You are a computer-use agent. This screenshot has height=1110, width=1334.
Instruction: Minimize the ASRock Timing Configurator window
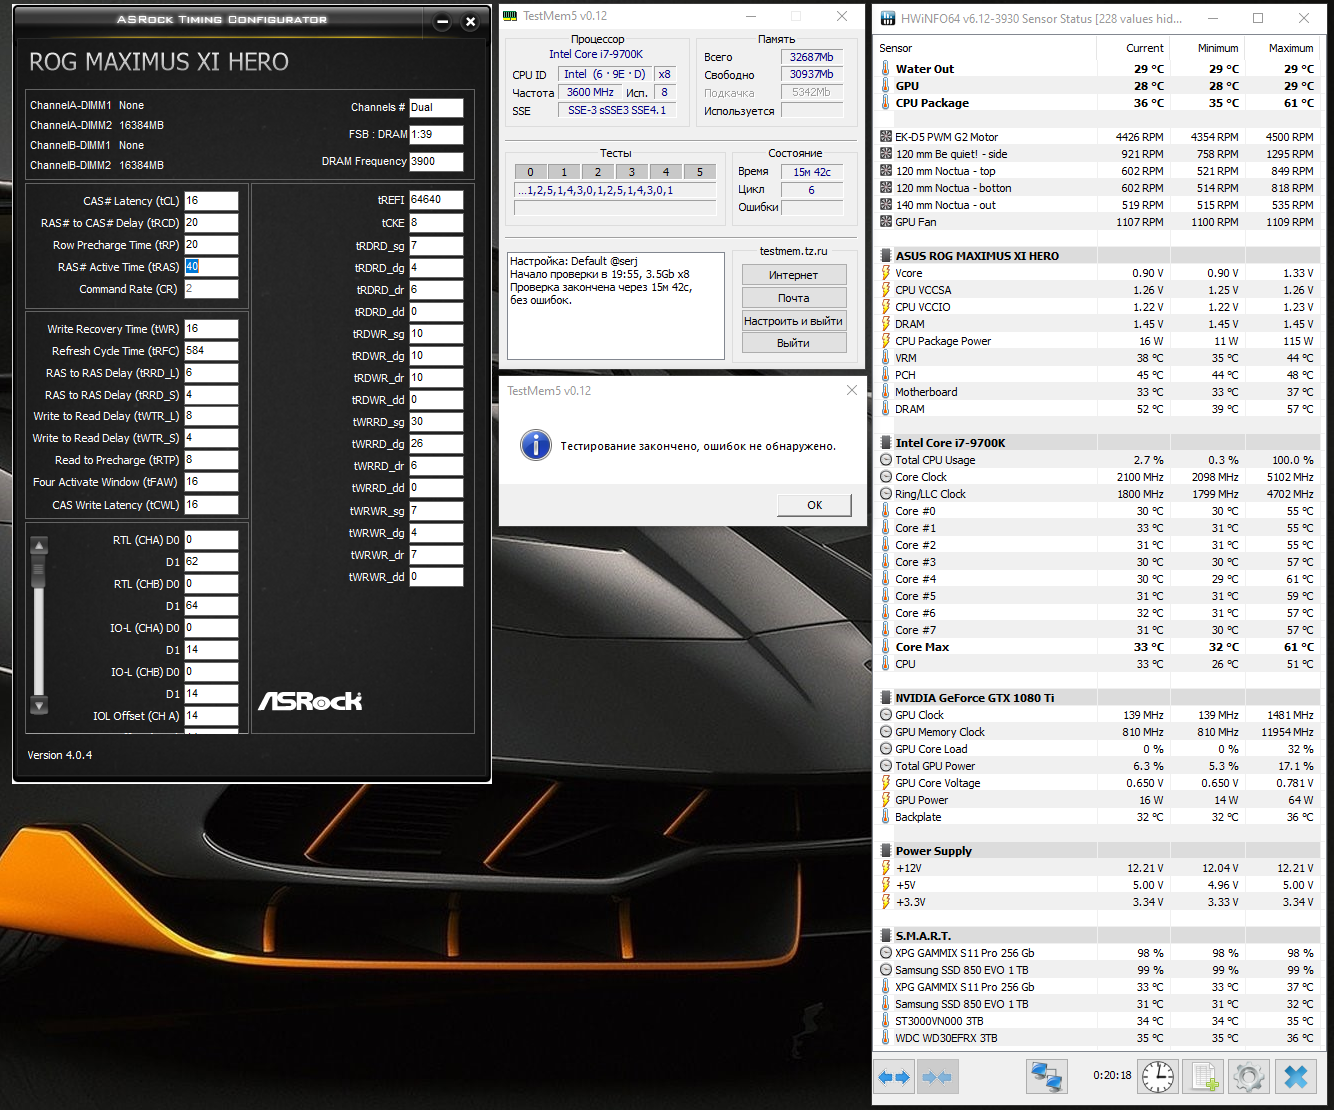click(x=443, y=21)
